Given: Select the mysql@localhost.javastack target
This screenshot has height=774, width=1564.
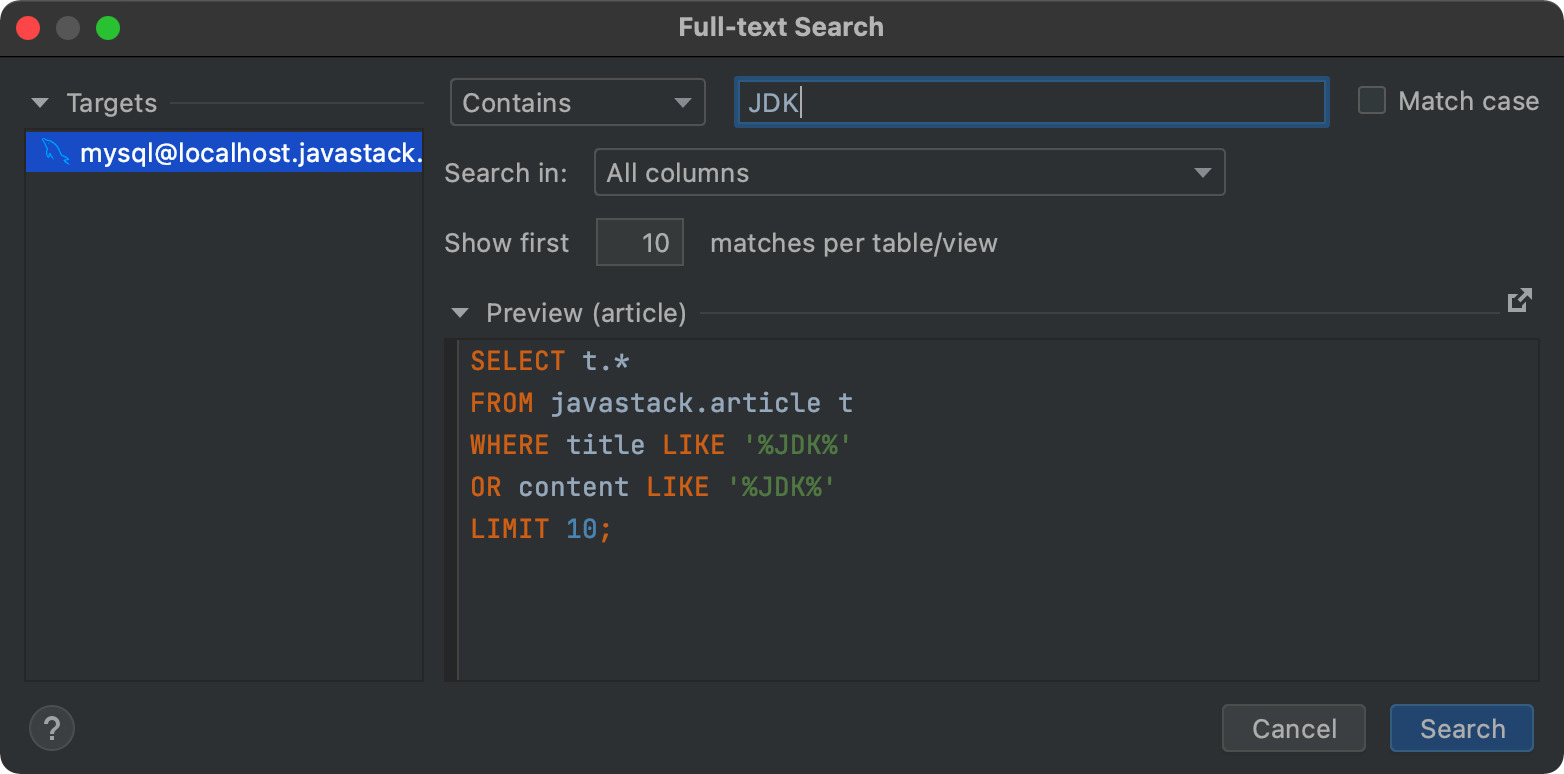Looking at the screenshot, I should pyautogui.click(x=224, y=153).
